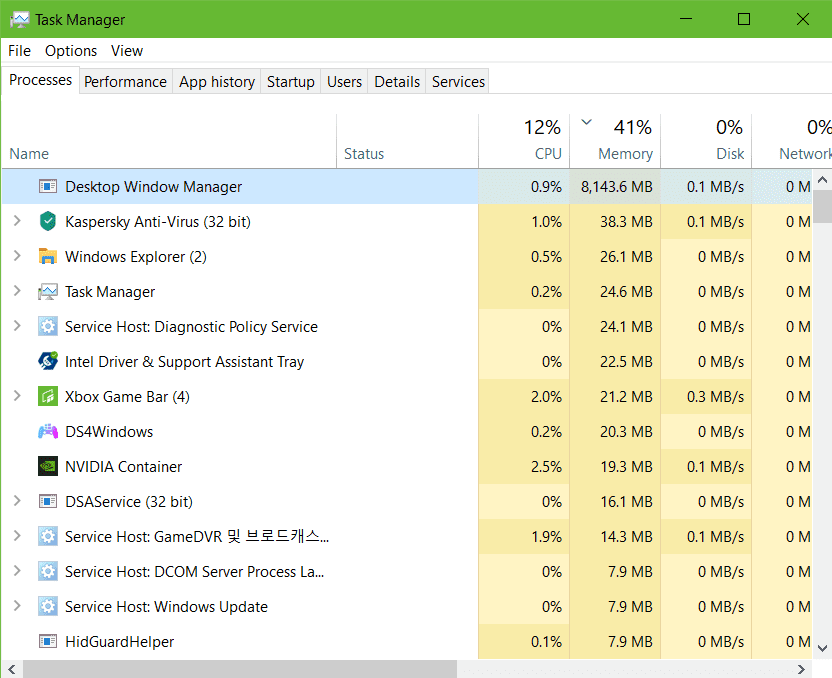Click the DS4Windows controller icon

[48, 432]
